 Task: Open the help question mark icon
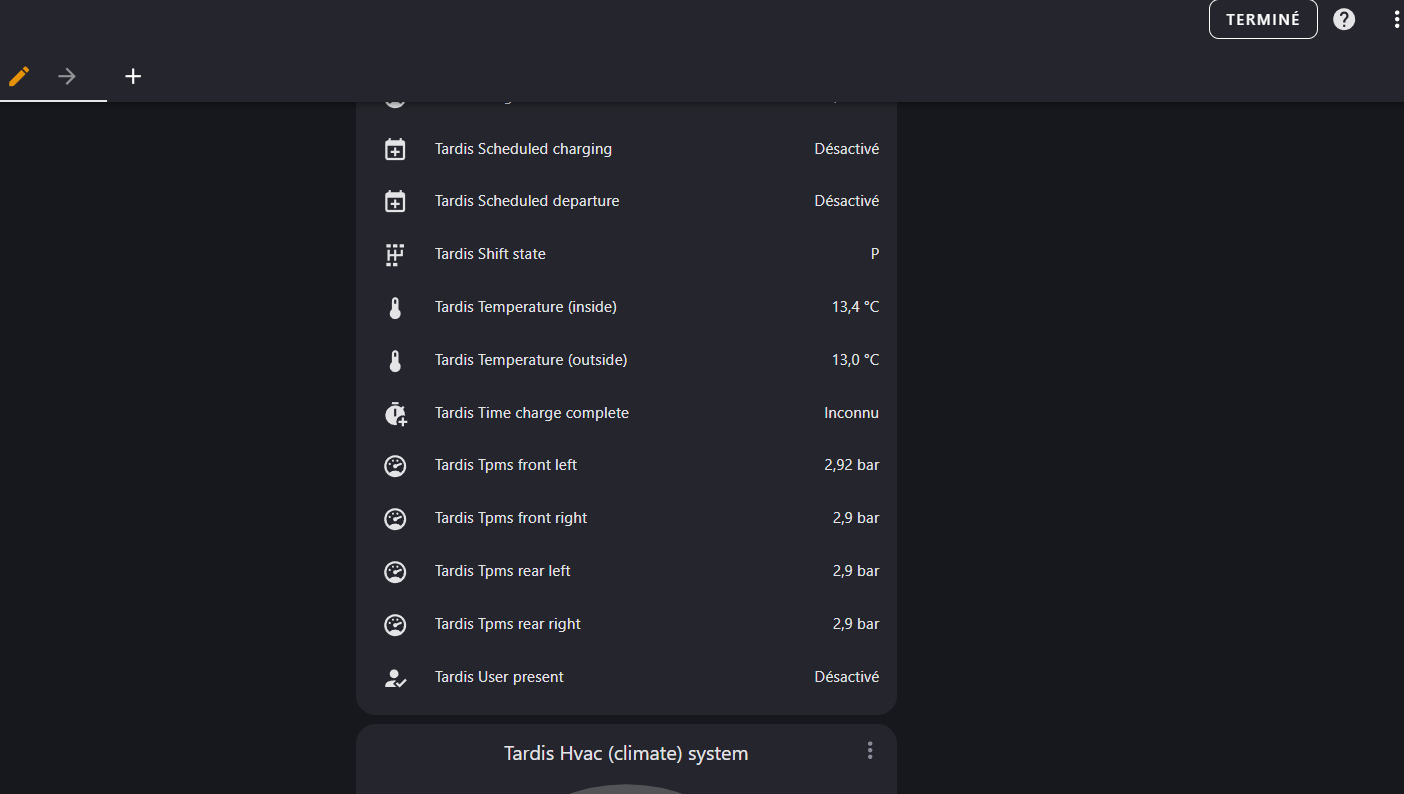coord(1344,19)
